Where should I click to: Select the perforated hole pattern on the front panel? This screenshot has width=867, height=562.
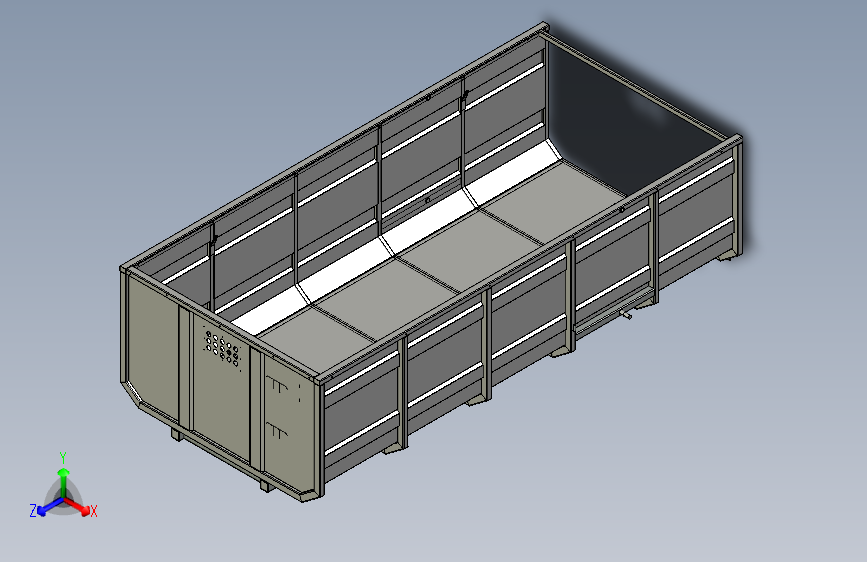click(x=223, y=348)
